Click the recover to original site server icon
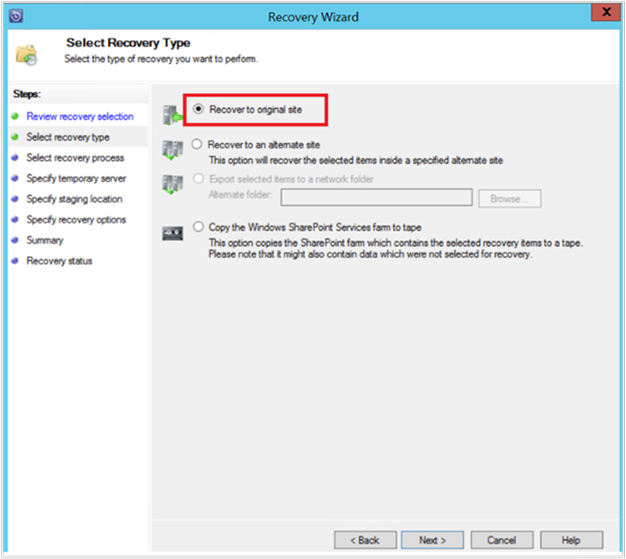 point(172,115)
